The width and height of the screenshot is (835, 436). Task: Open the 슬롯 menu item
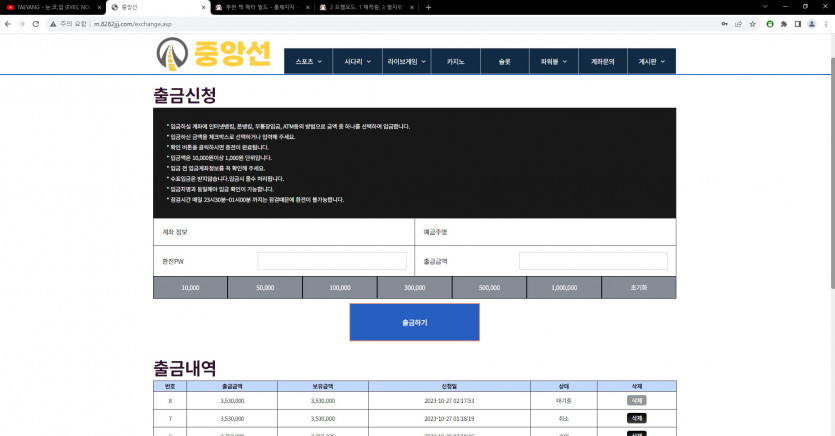click(x=505, y=61)
